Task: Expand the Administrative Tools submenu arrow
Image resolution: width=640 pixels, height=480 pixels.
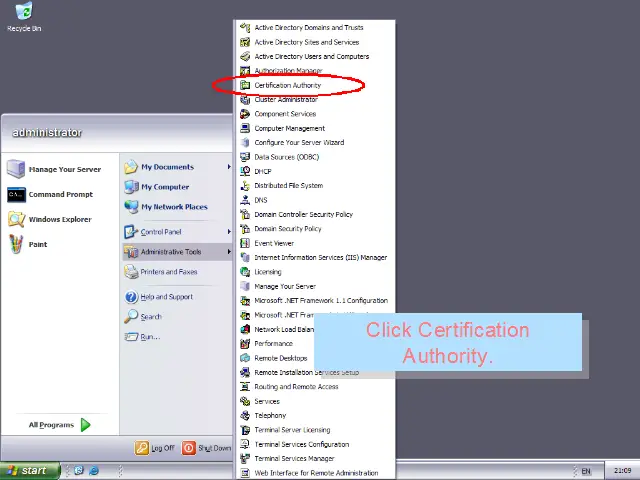Action: point(229,252)
